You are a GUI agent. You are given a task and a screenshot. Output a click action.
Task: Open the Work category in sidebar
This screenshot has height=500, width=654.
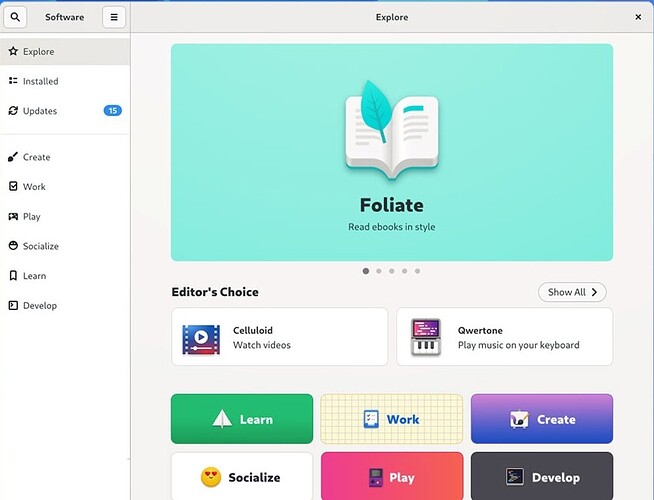(x=65, y=186)
